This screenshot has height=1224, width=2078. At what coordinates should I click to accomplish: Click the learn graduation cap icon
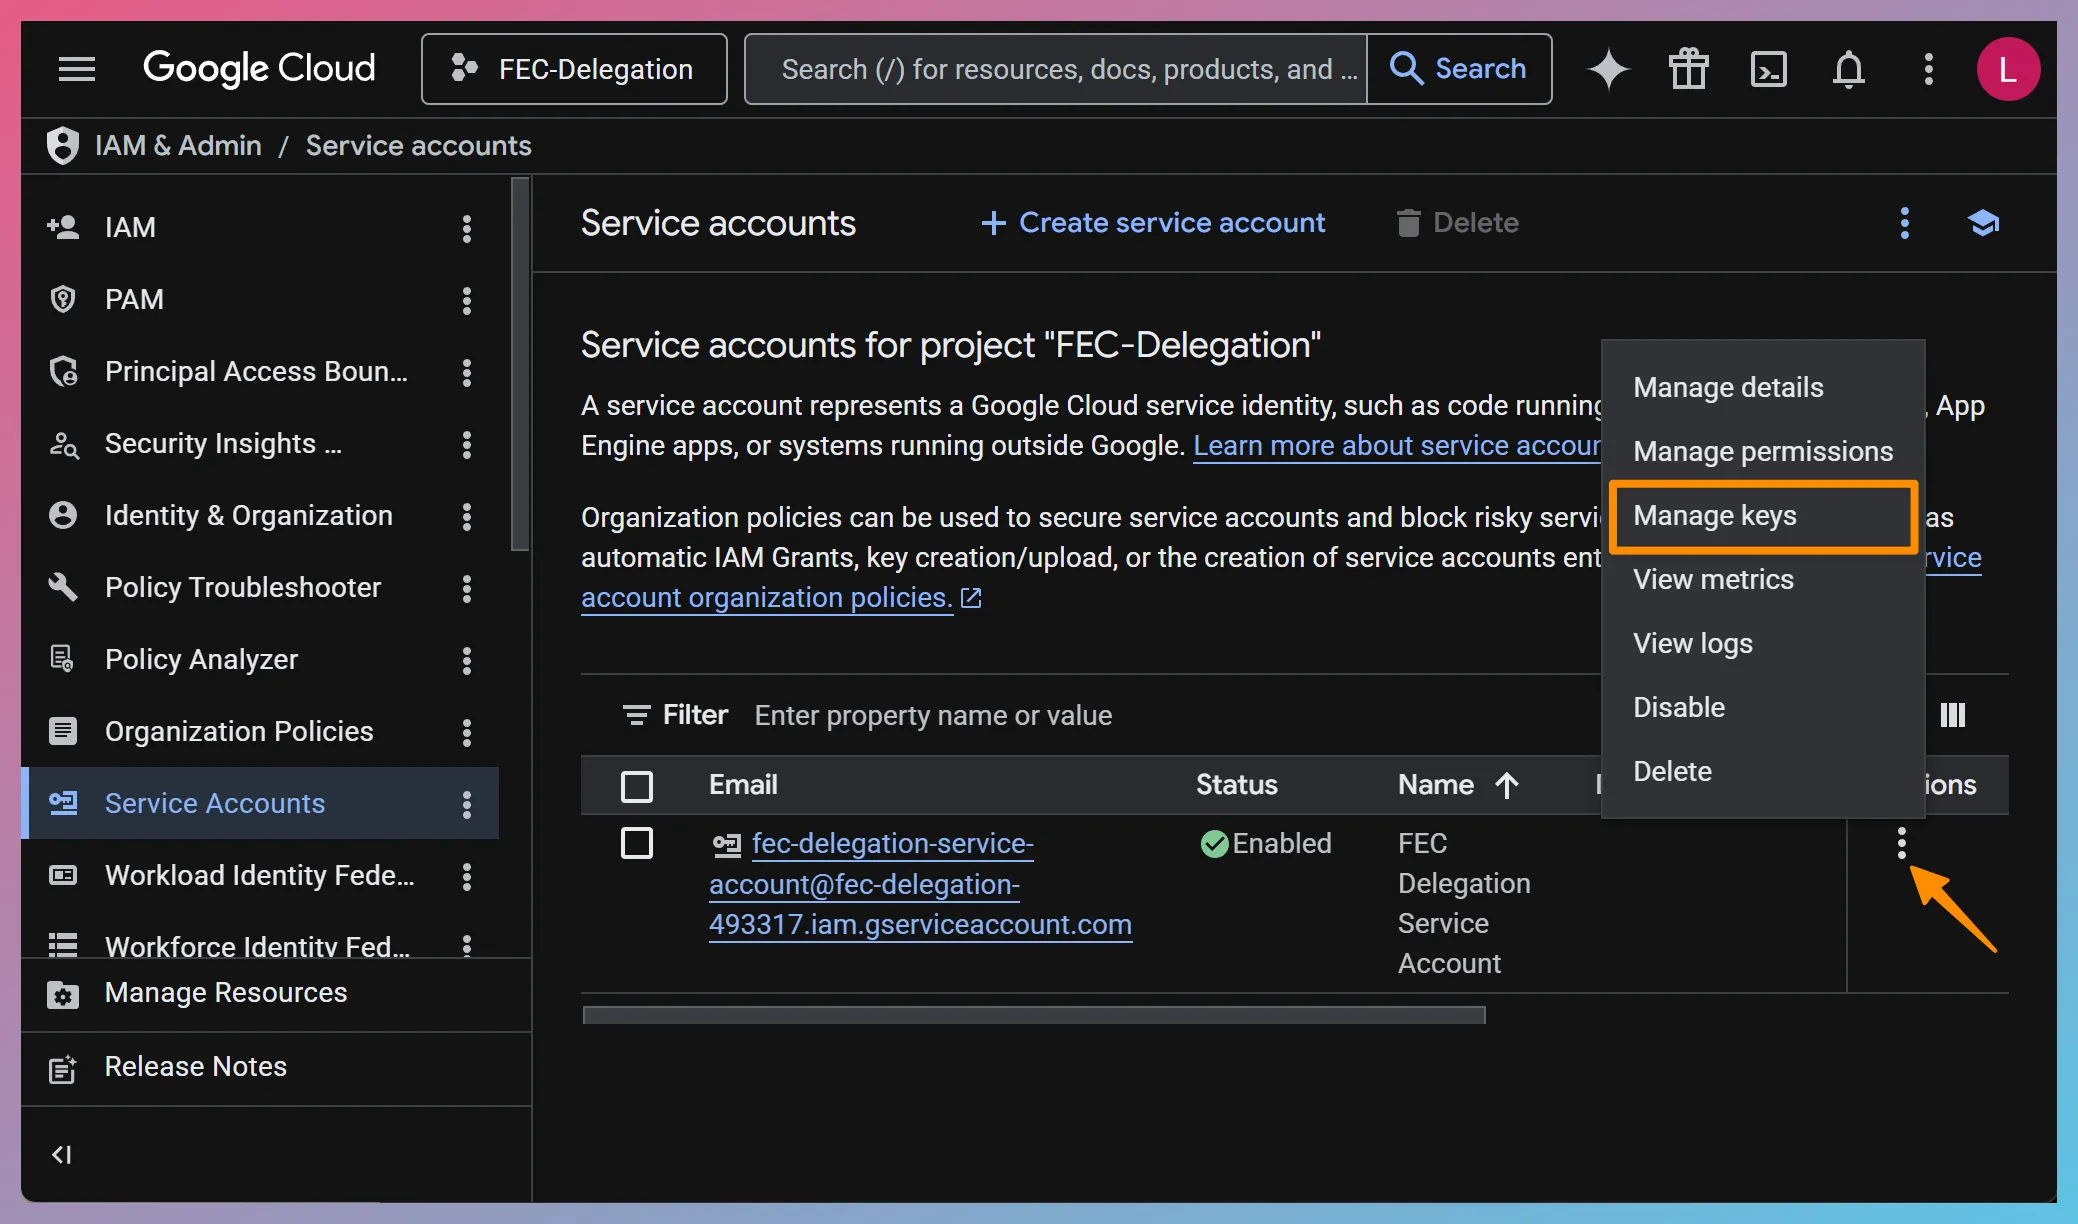point(1983,223)
